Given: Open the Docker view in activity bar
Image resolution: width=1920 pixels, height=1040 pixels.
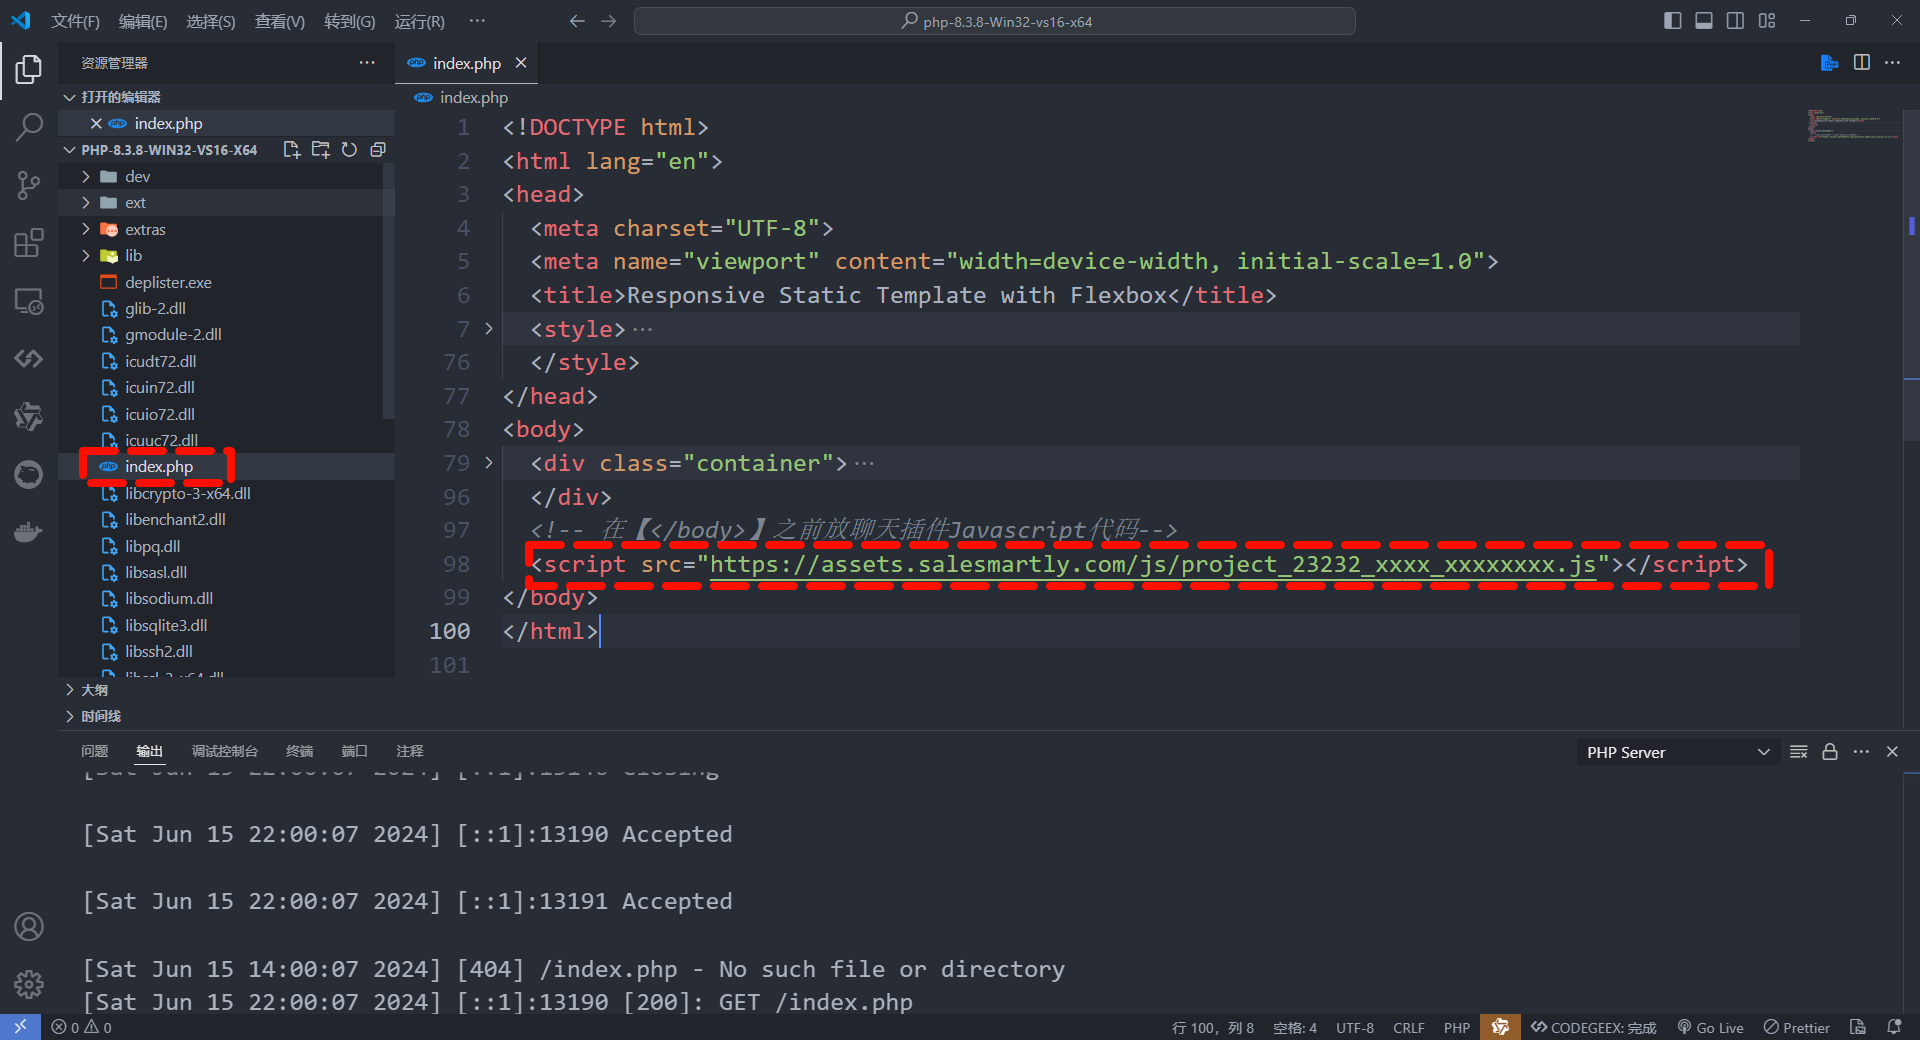Looking at the screenshot, I should point(29,532).
